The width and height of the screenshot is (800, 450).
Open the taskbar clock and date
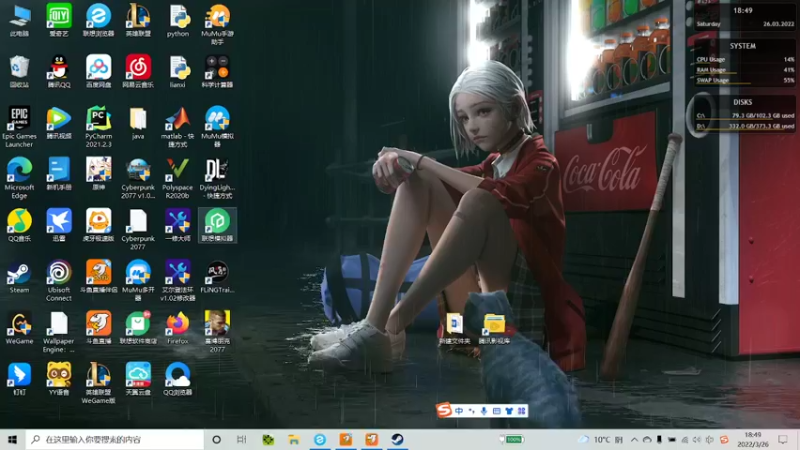click(x=753, y=439)
